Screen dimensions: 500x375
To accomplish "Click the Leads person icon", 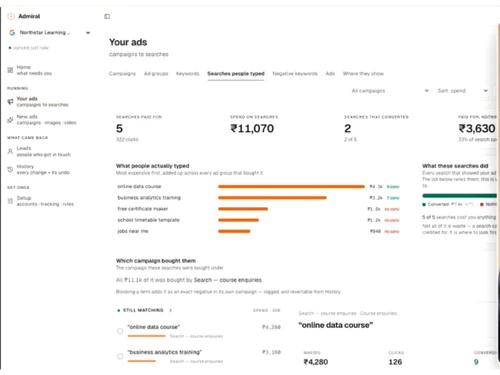I will tap(10, 151).
